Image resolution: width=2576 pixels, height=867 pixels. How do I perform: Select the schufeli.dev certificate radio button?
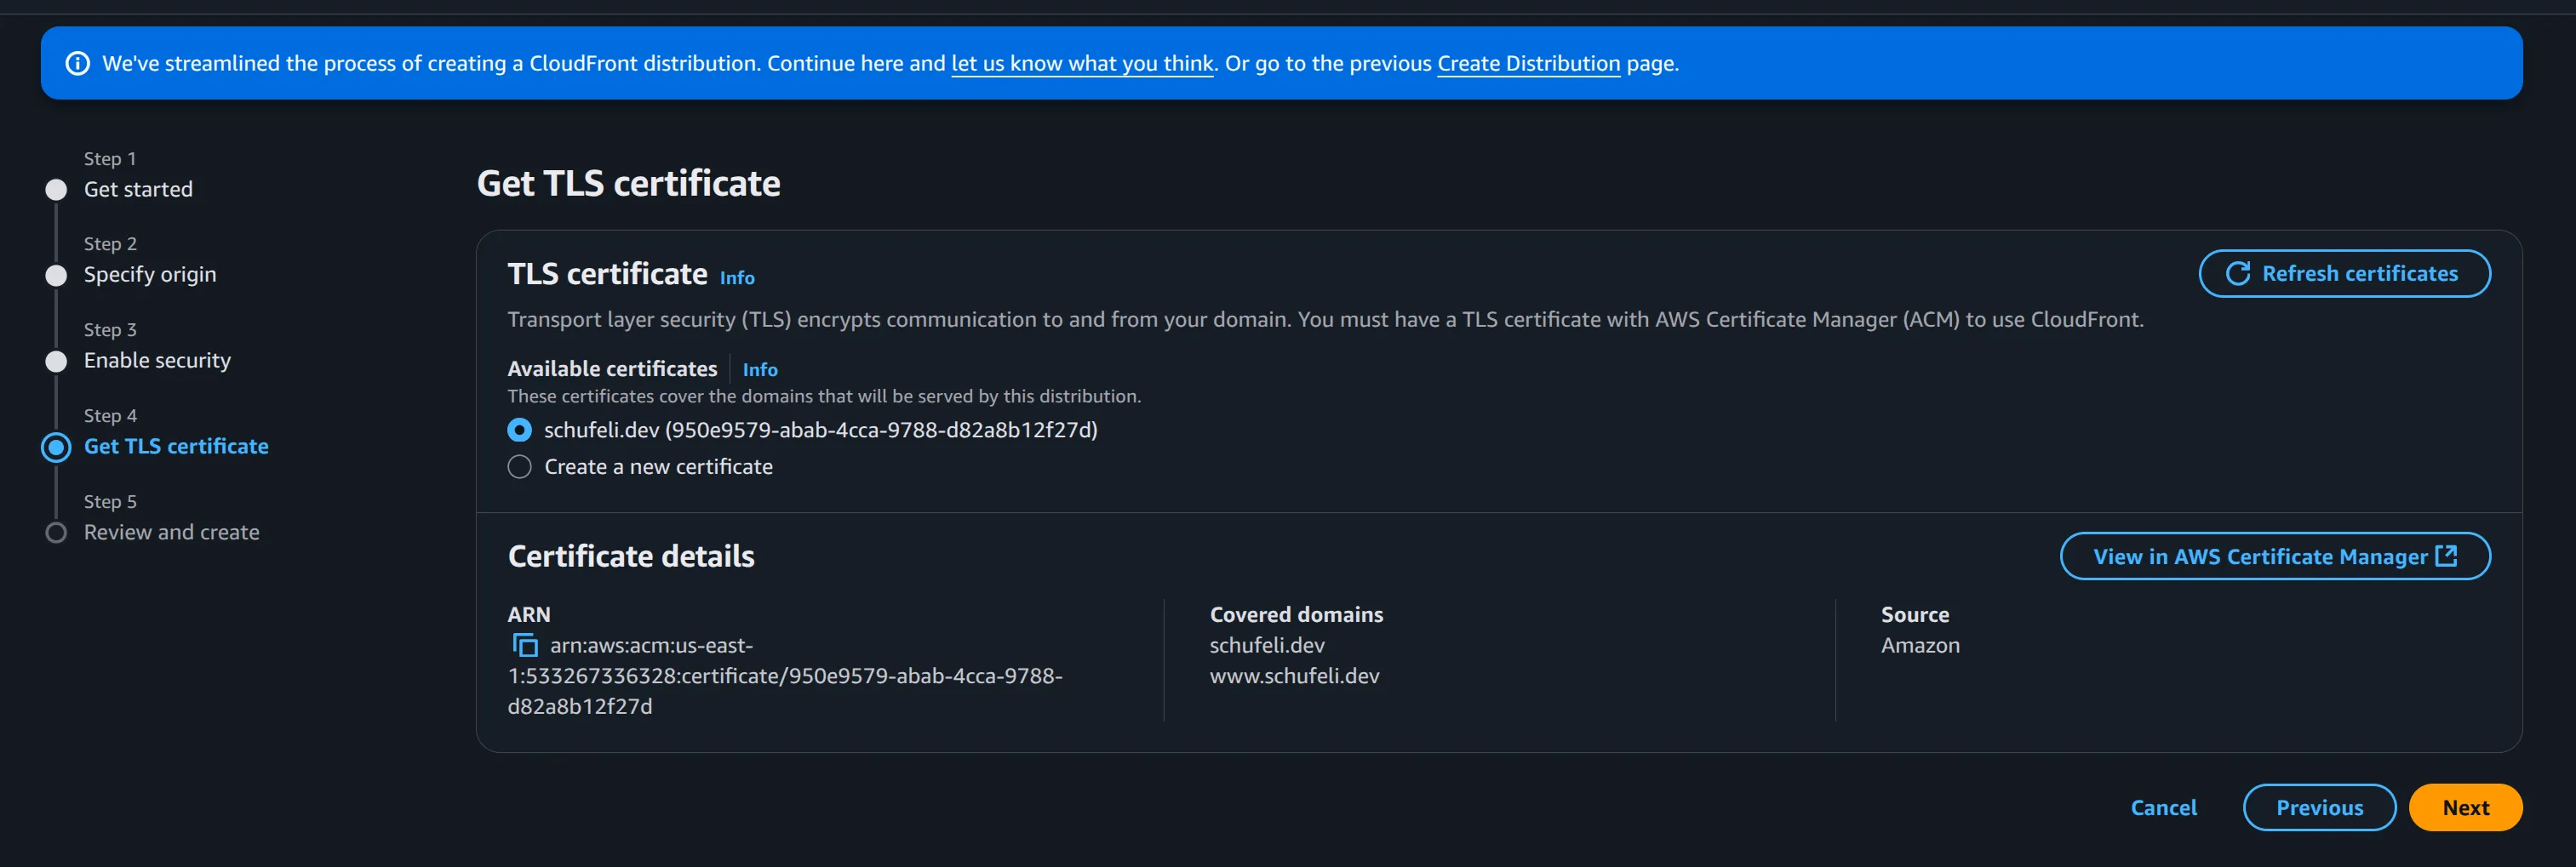click(x=519, y=430)
